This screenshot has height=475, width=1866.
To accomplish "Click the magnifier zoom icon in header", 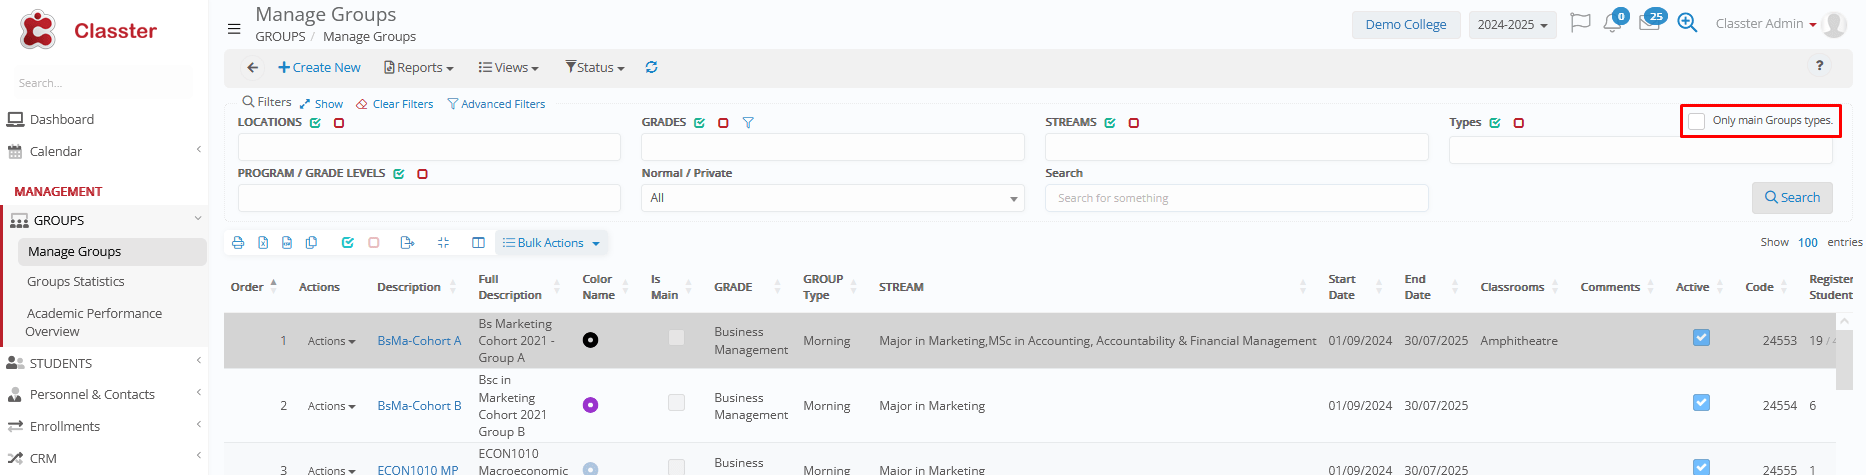I will coord(1687,23).
